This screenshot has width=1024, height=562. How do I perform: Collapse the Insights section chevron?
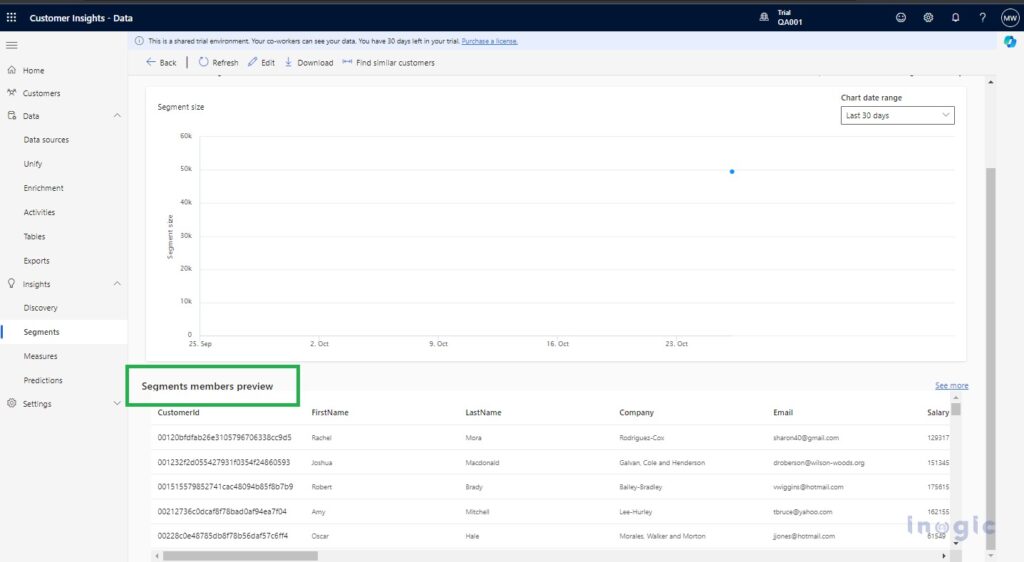[117, 284]
